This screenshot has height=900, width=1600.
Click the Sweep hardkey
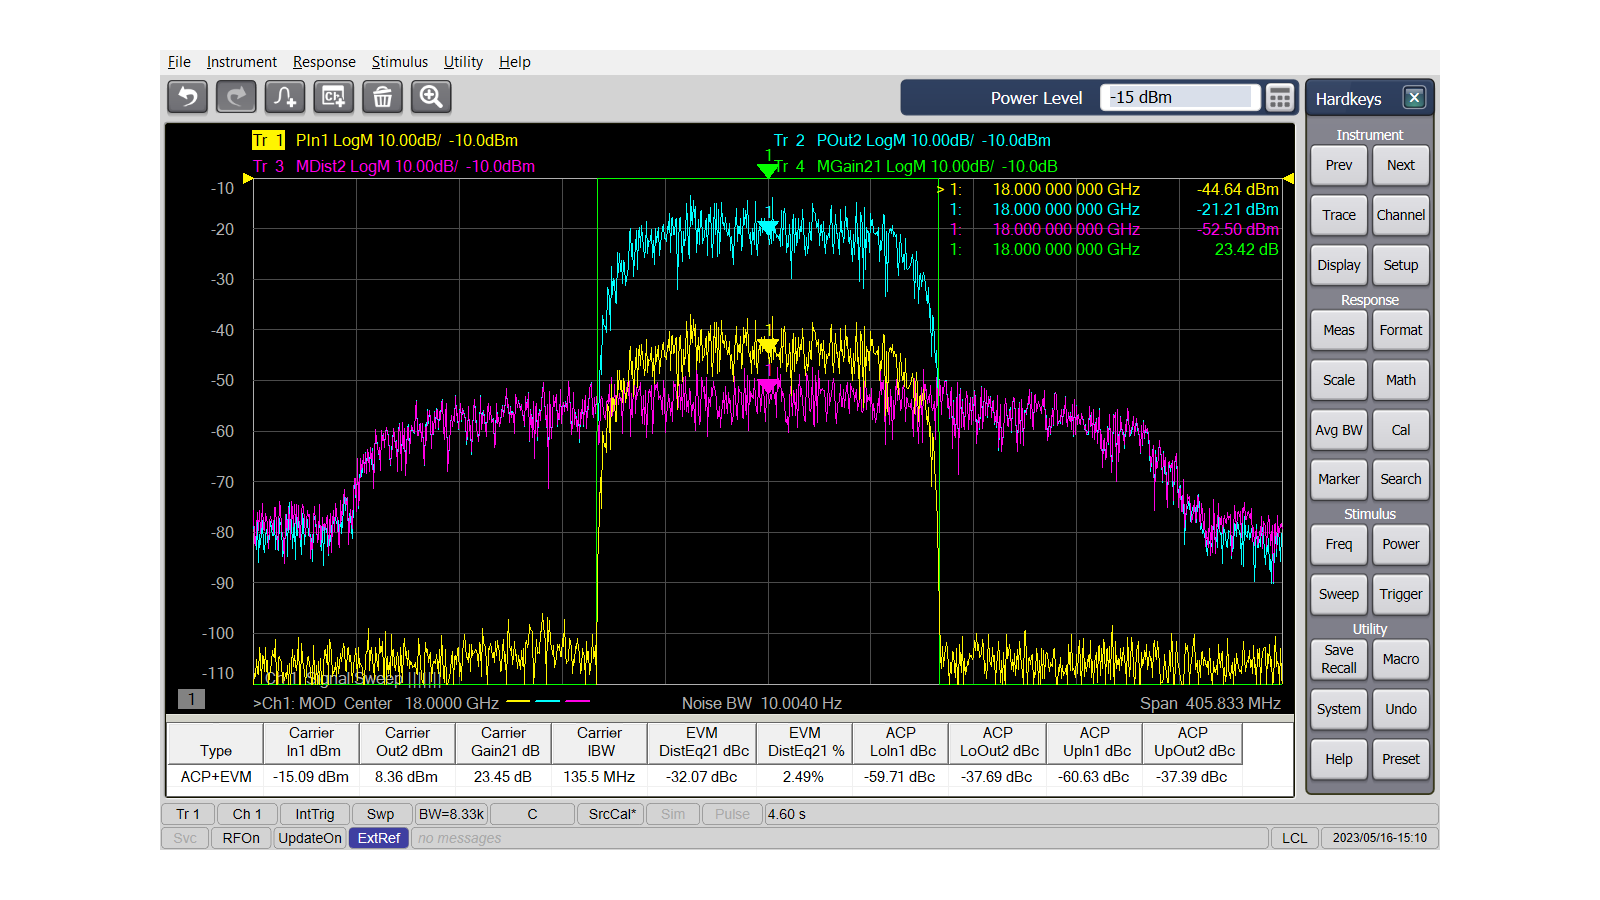tap(1339, 594)
